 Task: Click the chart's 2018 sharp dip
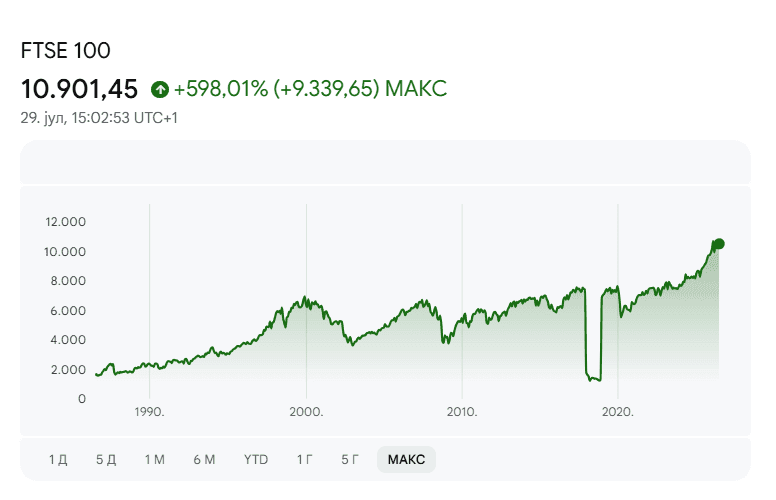point(593,377)
